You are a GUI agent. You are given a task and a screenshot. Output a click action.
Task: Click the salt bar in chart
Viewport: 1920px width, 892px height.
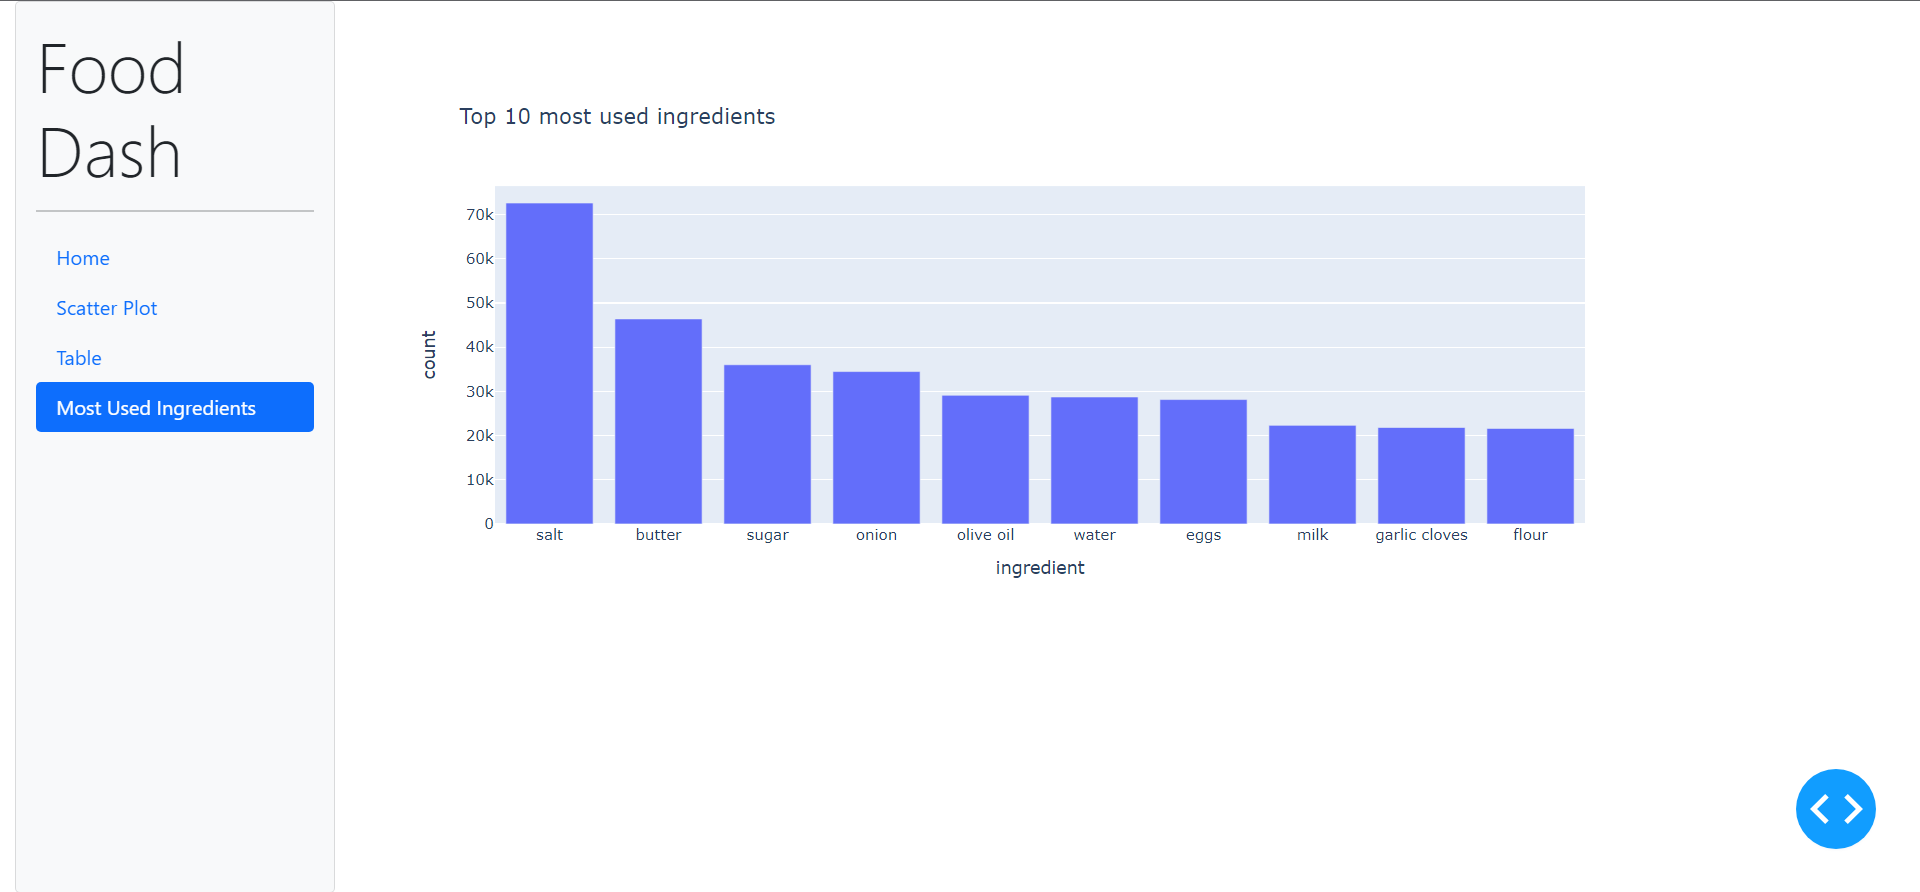[549, 363]
